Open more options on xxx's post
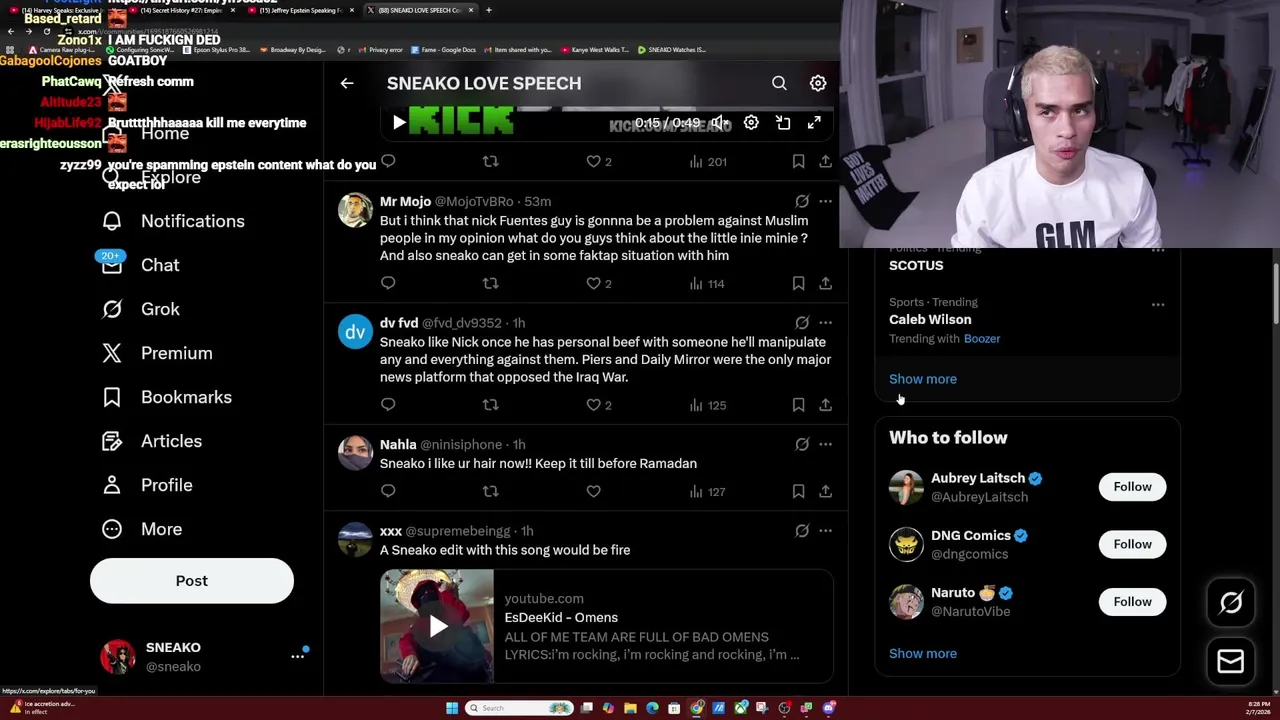Viewport: 1280px width, 720px height. [825, 531]
